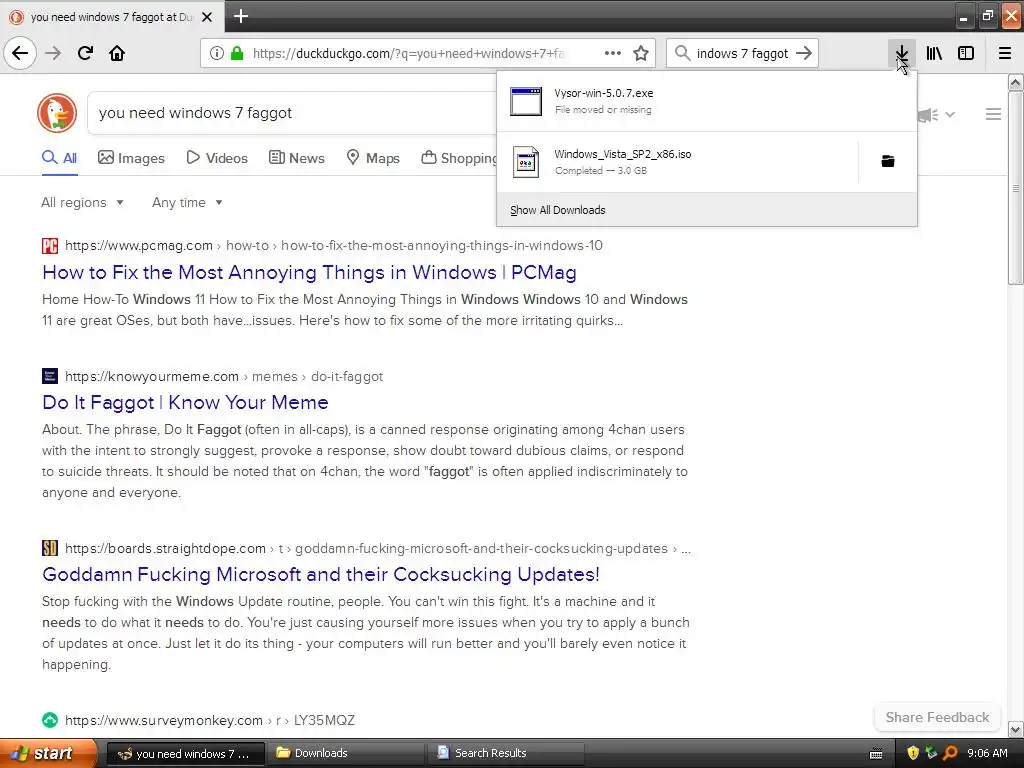Click the Share Feedback button
This screenshot has width=1024, height=768.
click(x=937, y=718)
